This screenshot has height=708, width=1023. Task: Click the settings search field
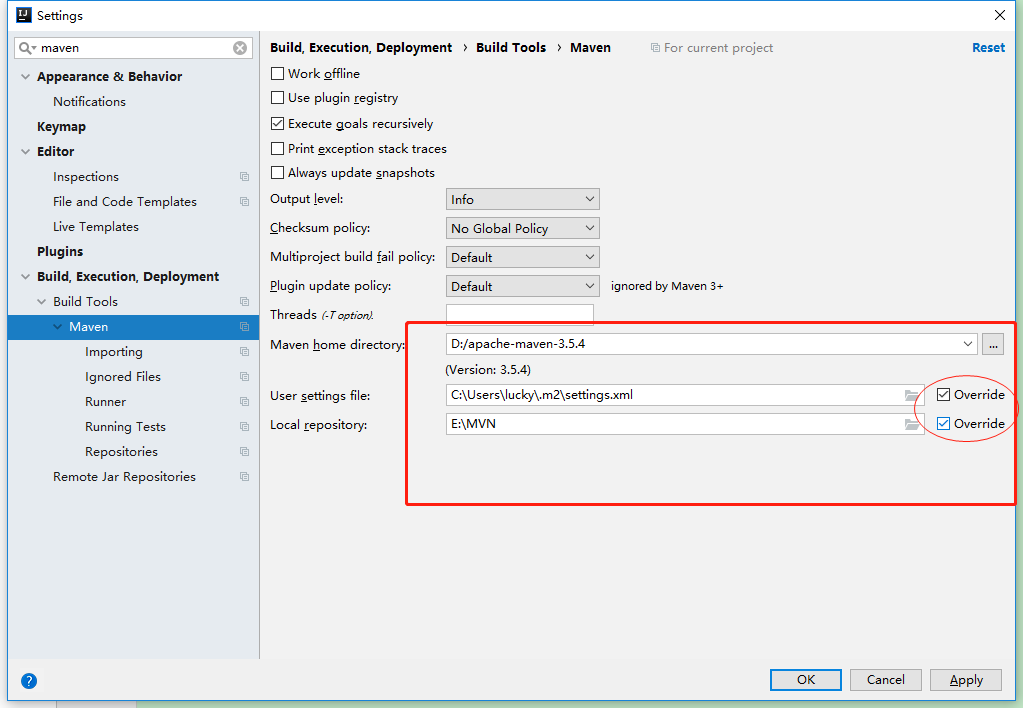point(134,48)
